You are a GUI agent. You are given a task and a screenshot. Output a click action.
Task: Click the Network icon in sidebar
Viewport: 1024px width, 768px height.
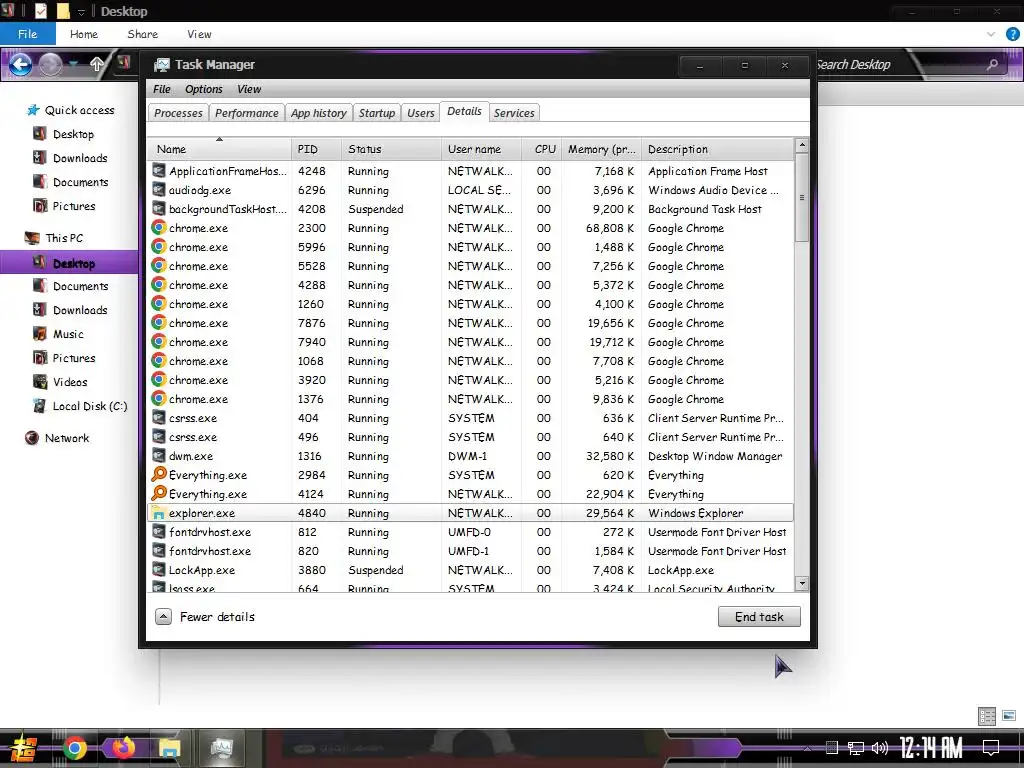31,438
